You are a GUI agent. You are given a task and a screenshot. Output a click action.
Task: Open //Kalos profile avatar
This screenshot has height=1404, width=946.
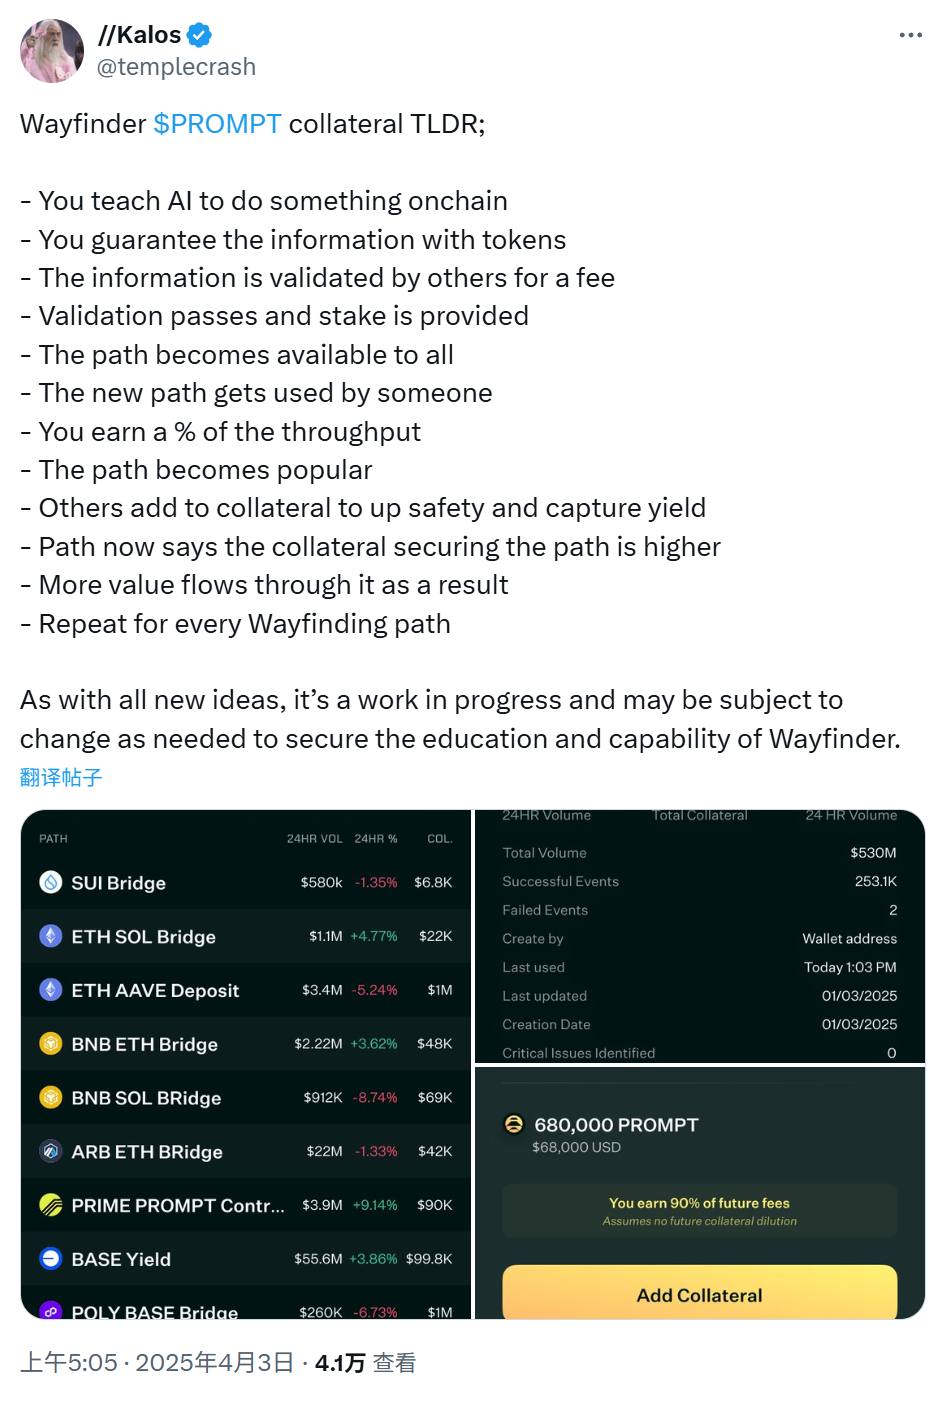click(x=51, y=50)
